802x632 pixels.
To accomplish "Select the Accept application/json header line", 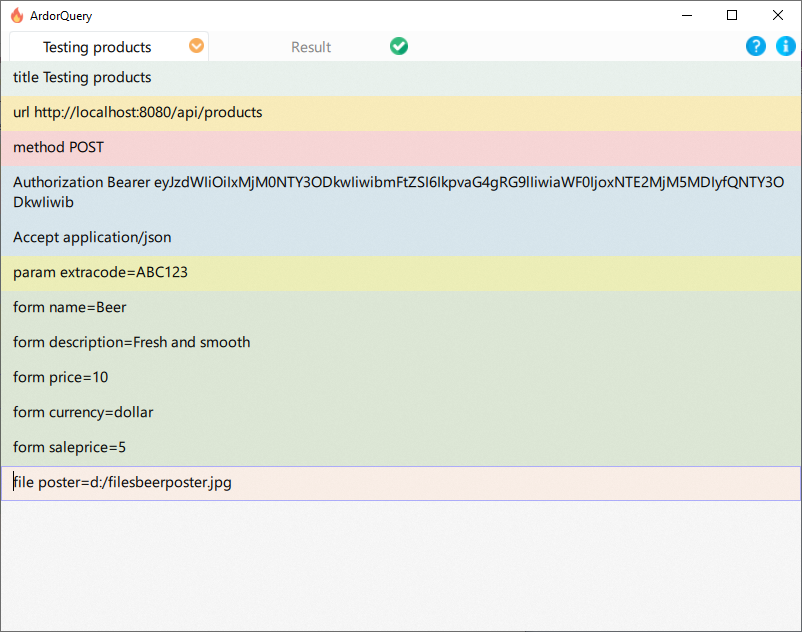I will point(401,238).
